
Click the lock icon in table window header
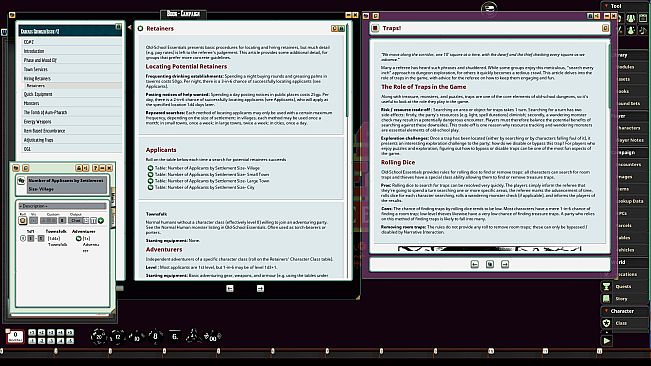point(79,168)
